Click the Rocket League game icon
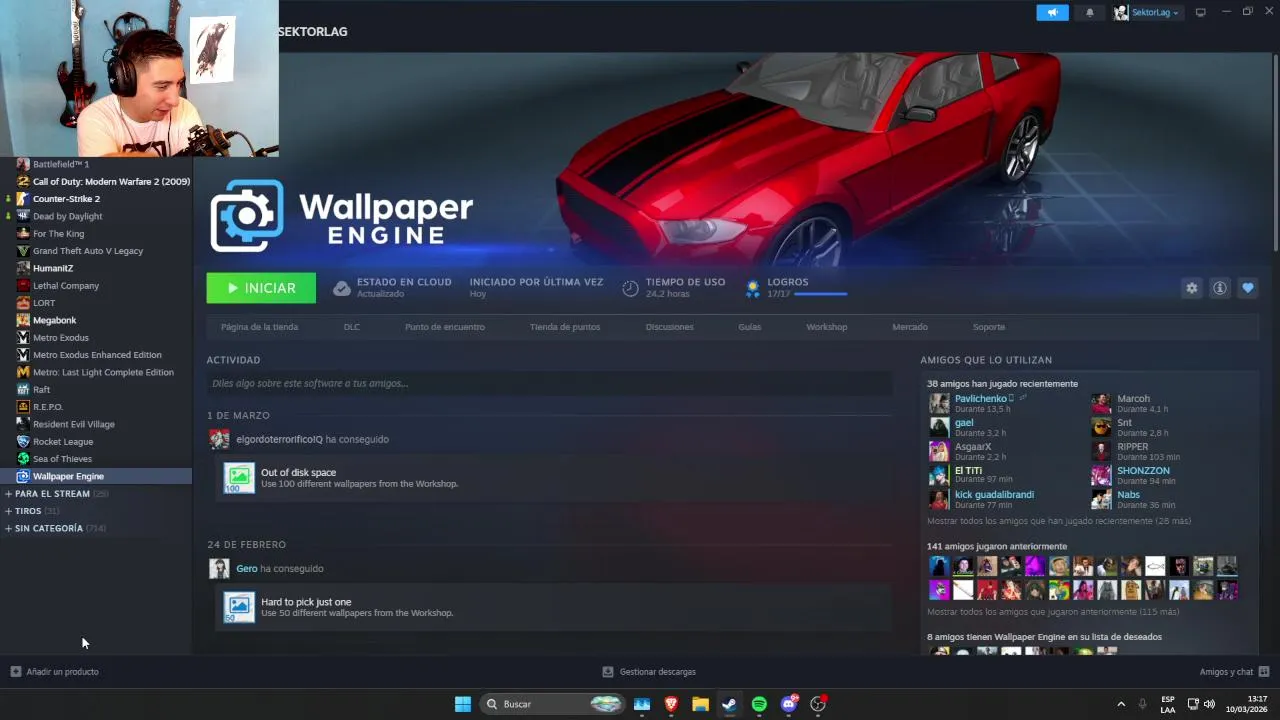The height and width of the screenshot is (720, 1280). point(23,442)
